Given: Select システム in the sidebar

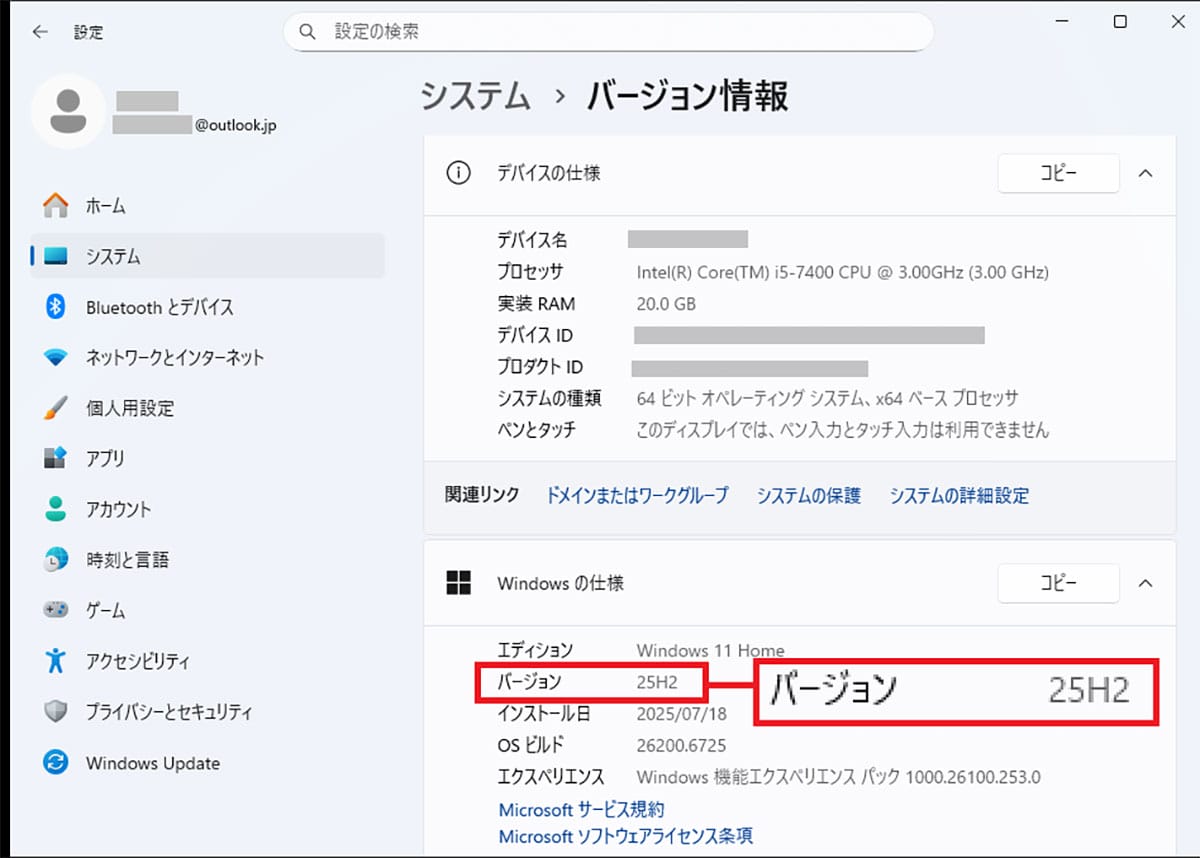Looking at the screenshot, I should point(112,256).
